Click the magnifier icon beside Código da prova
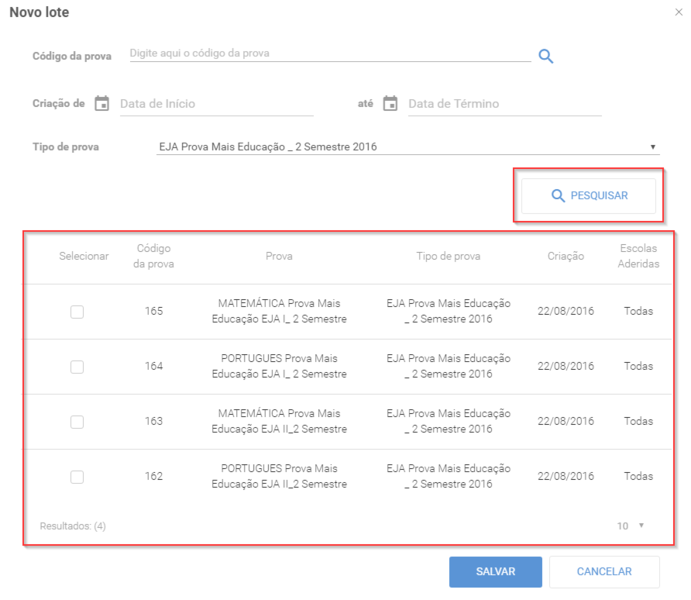The height and width of the screenshot is (600, 691). click(x=546, y=56)
